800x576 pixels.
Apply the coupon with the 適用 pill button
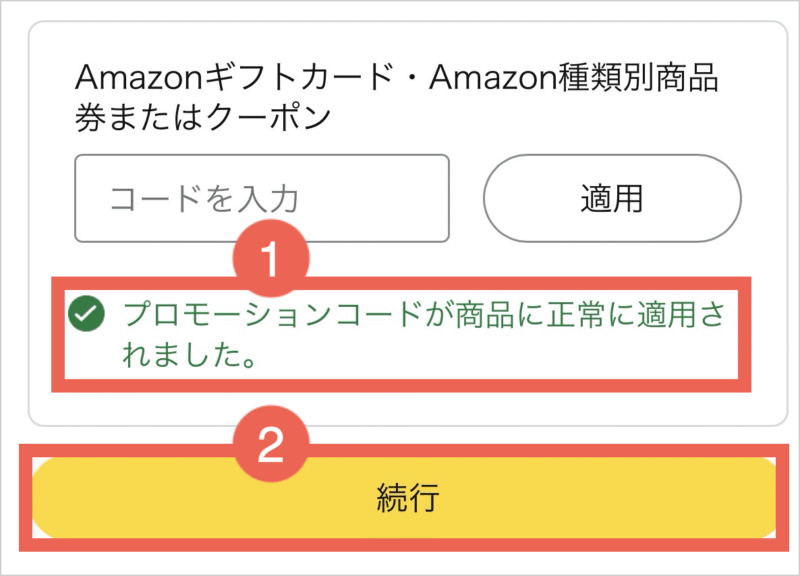(x=612, y=198)
